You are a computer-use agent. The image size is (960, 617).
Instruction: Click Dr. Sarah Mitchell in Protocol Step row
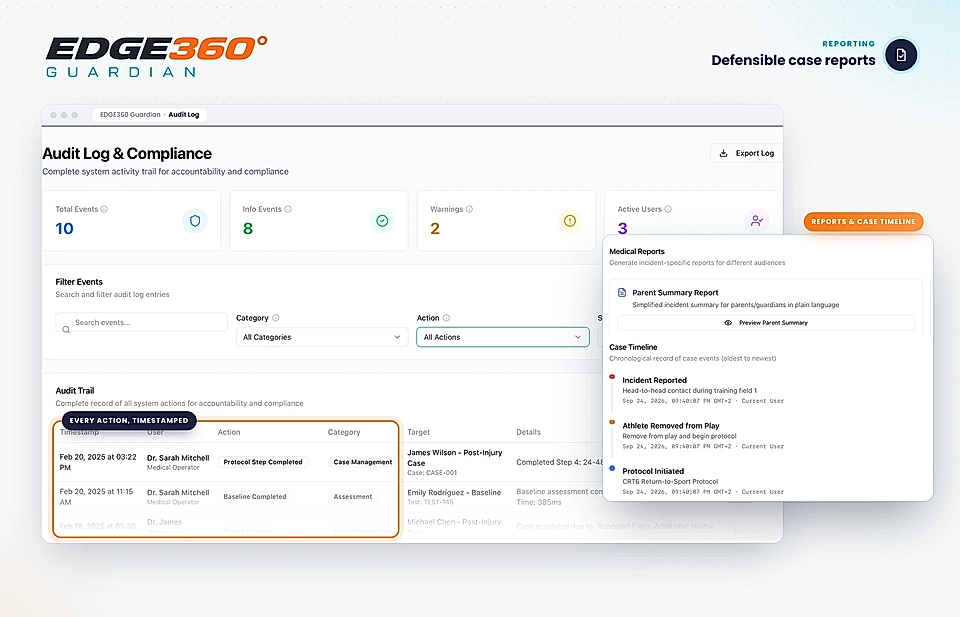178,458
